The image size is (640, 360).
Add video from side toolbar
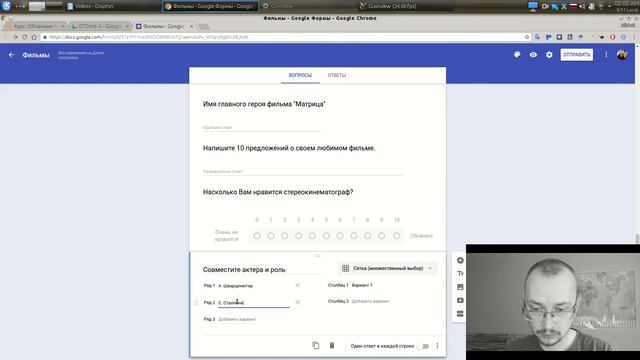[460, 300]
